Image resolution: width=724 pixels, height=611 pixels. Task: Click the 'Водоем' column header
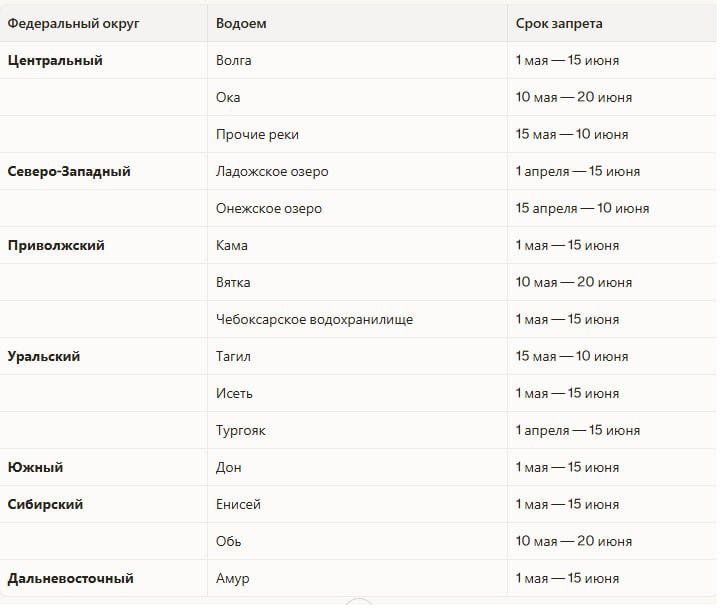241,24
